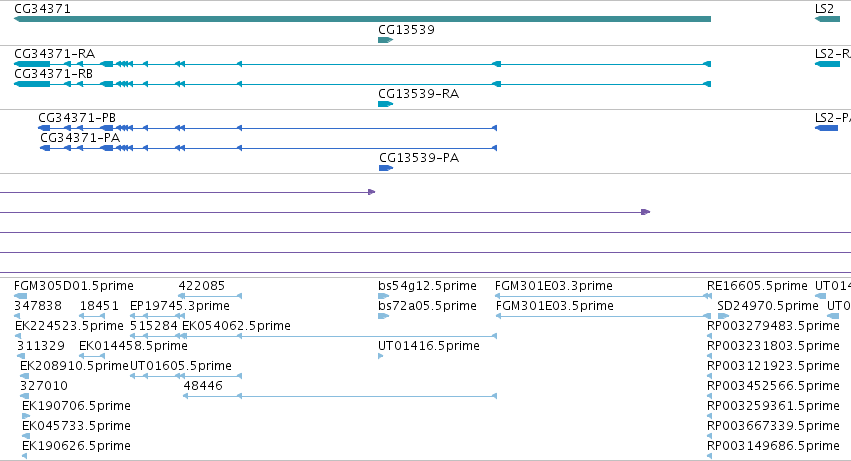This screenshot has width=851, height=461.
Task: Select EST EK054062.5prime label
Action: [236, 326]
